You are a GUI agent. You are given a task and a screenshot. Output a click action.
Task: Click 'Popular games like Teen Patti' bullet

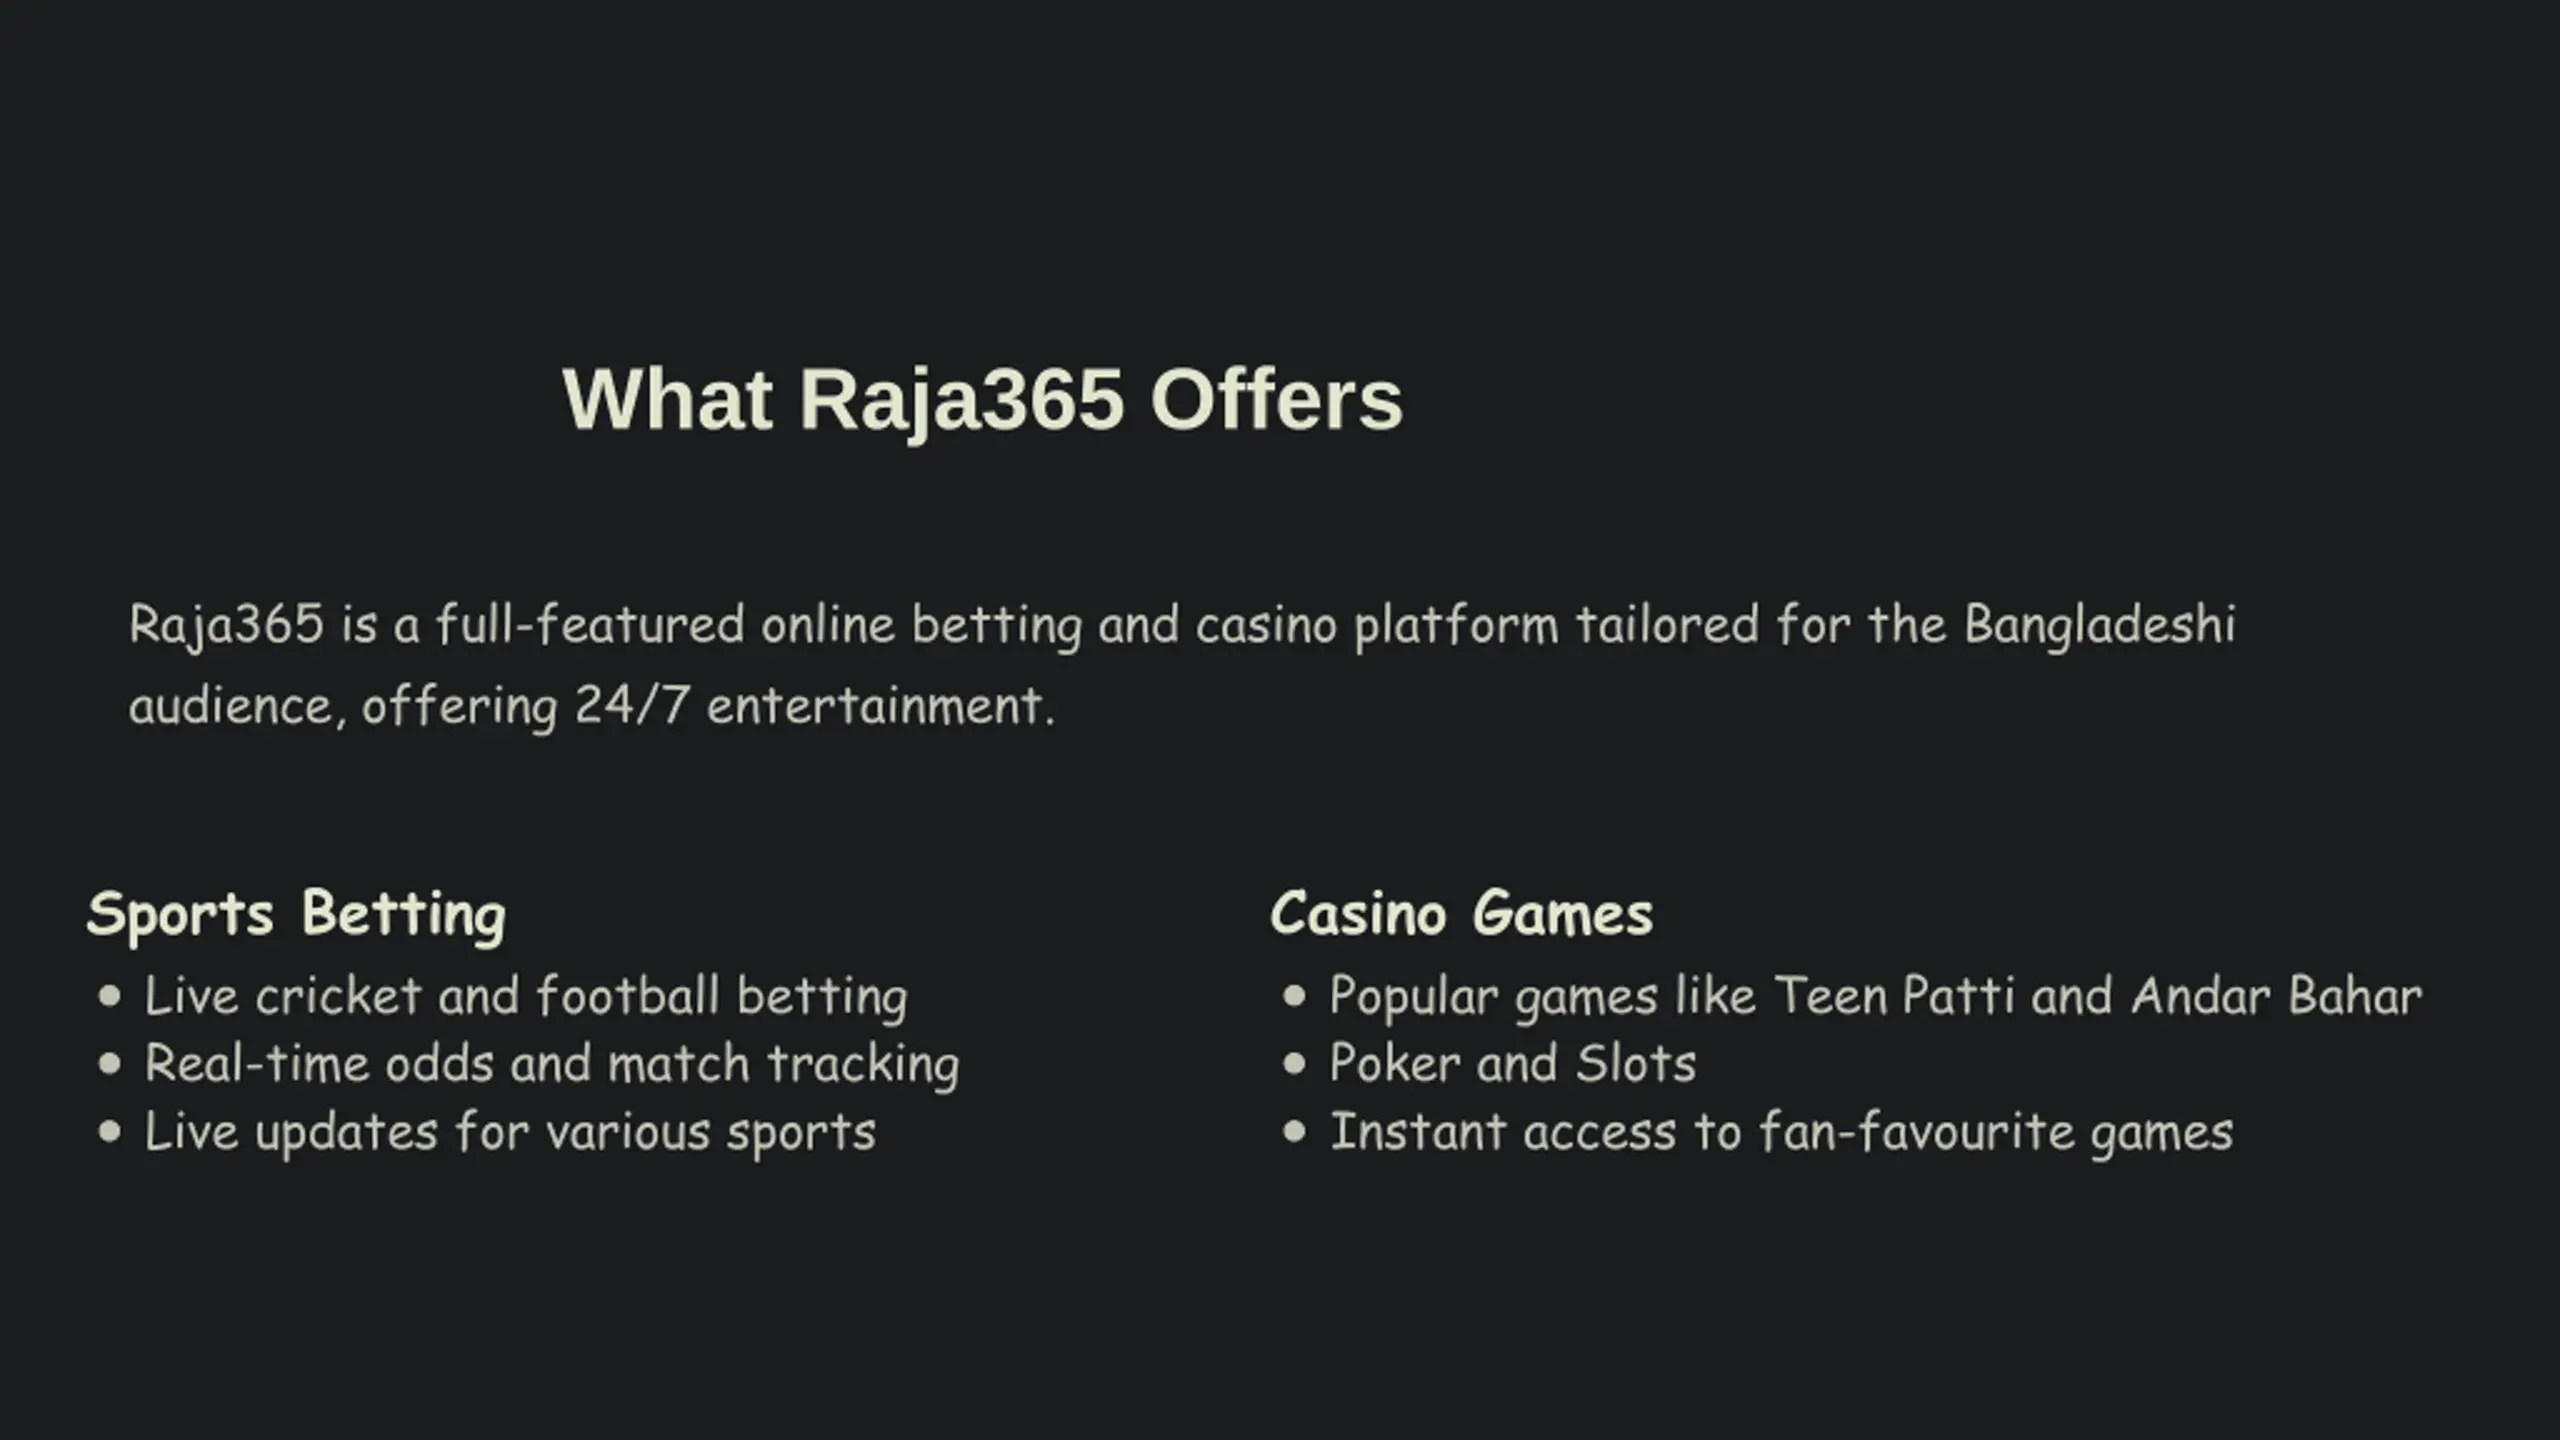(1875, 997)
